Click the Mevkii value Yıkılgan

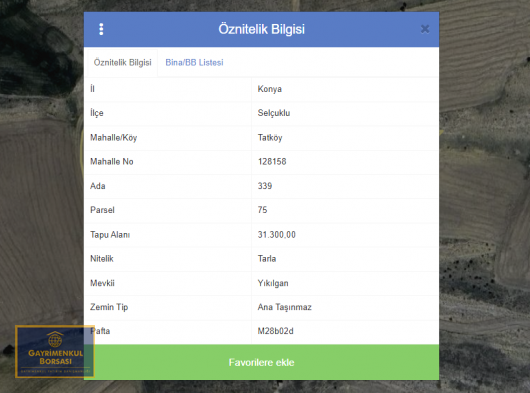273,283
